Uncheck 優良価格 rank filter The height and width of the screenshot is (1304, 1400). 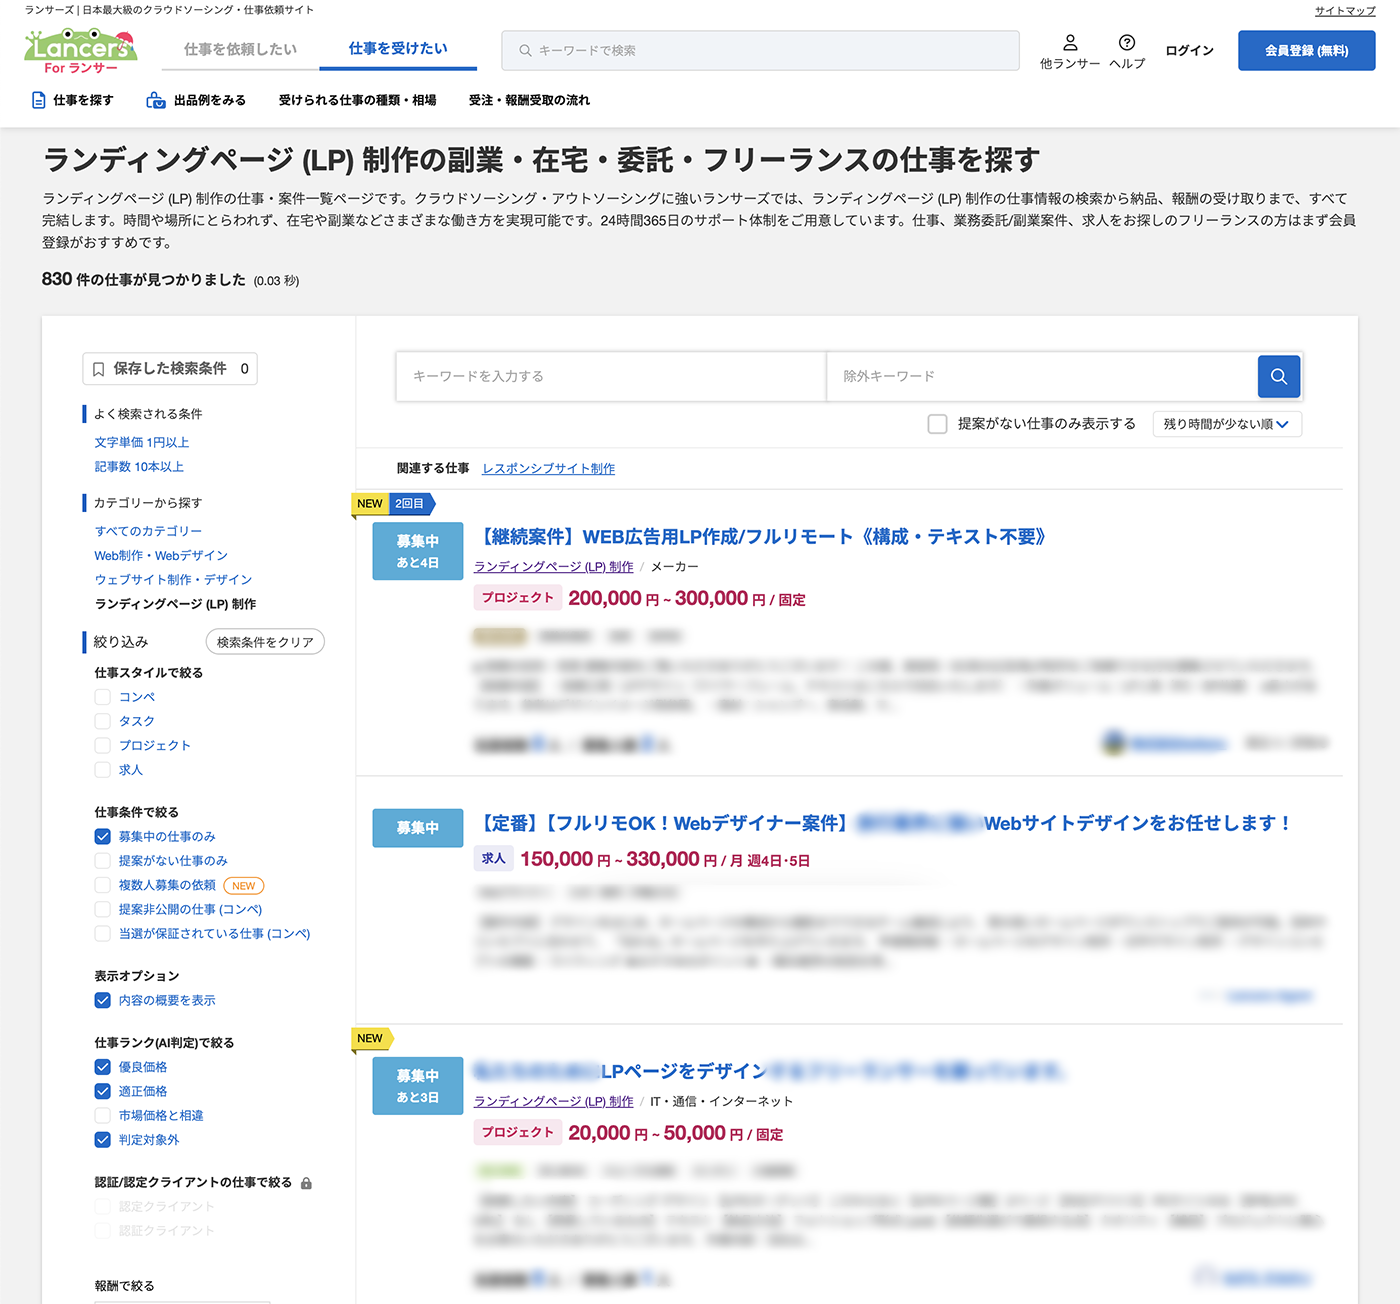click(x=102, y=1067)
